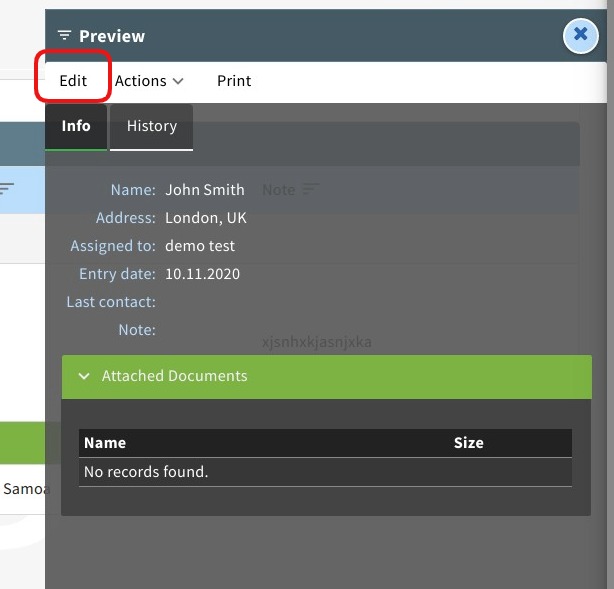Select the John Smith name value
The height and width of the screenshot is (589, 614).
205,190
